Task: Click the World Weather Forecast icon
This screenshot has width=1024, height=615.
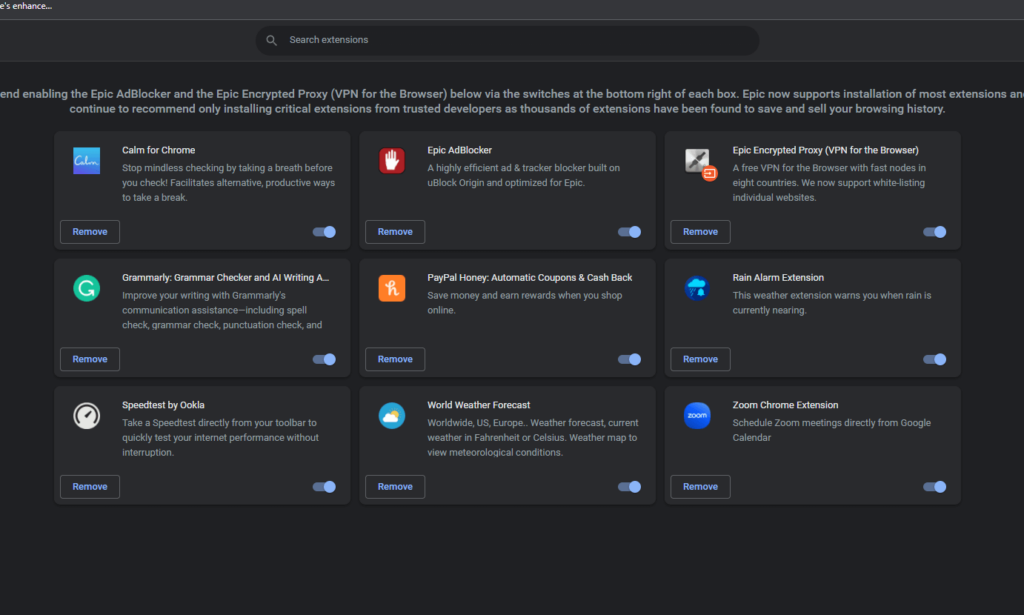Action: (x=392, y=415)
